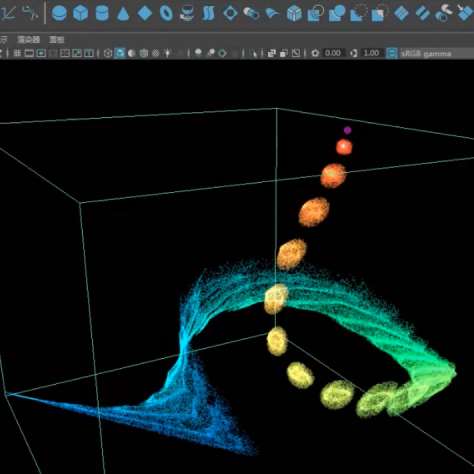Create a polygon plane with diamond icon
This screenshot has height=474, width=474.
145,13
